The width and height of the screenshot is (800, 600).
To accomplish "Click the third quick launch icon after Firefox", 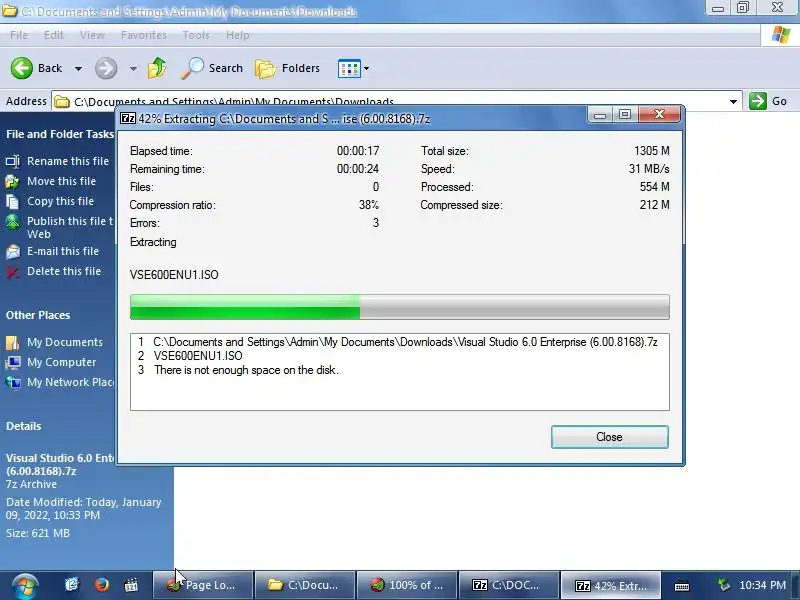I will (131, 585).
